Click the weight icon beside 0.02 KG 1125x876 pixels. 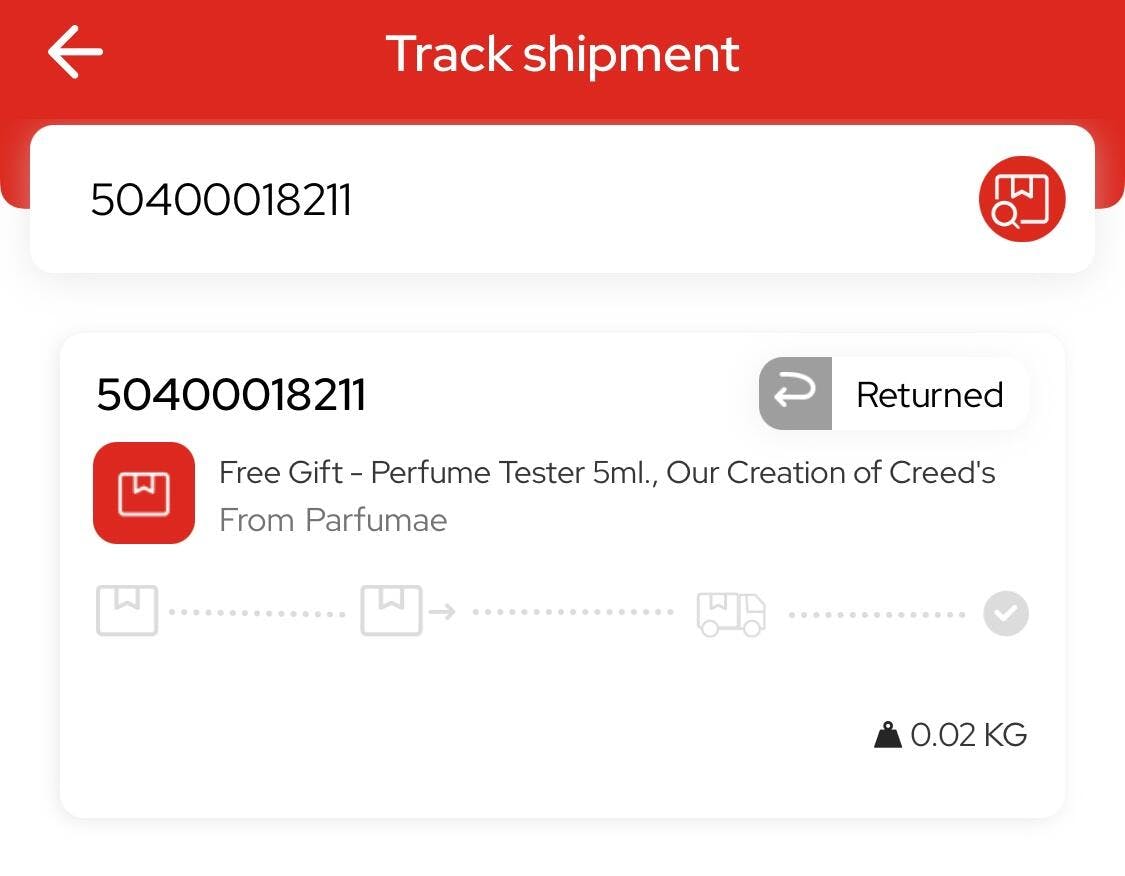pos(887,736)
